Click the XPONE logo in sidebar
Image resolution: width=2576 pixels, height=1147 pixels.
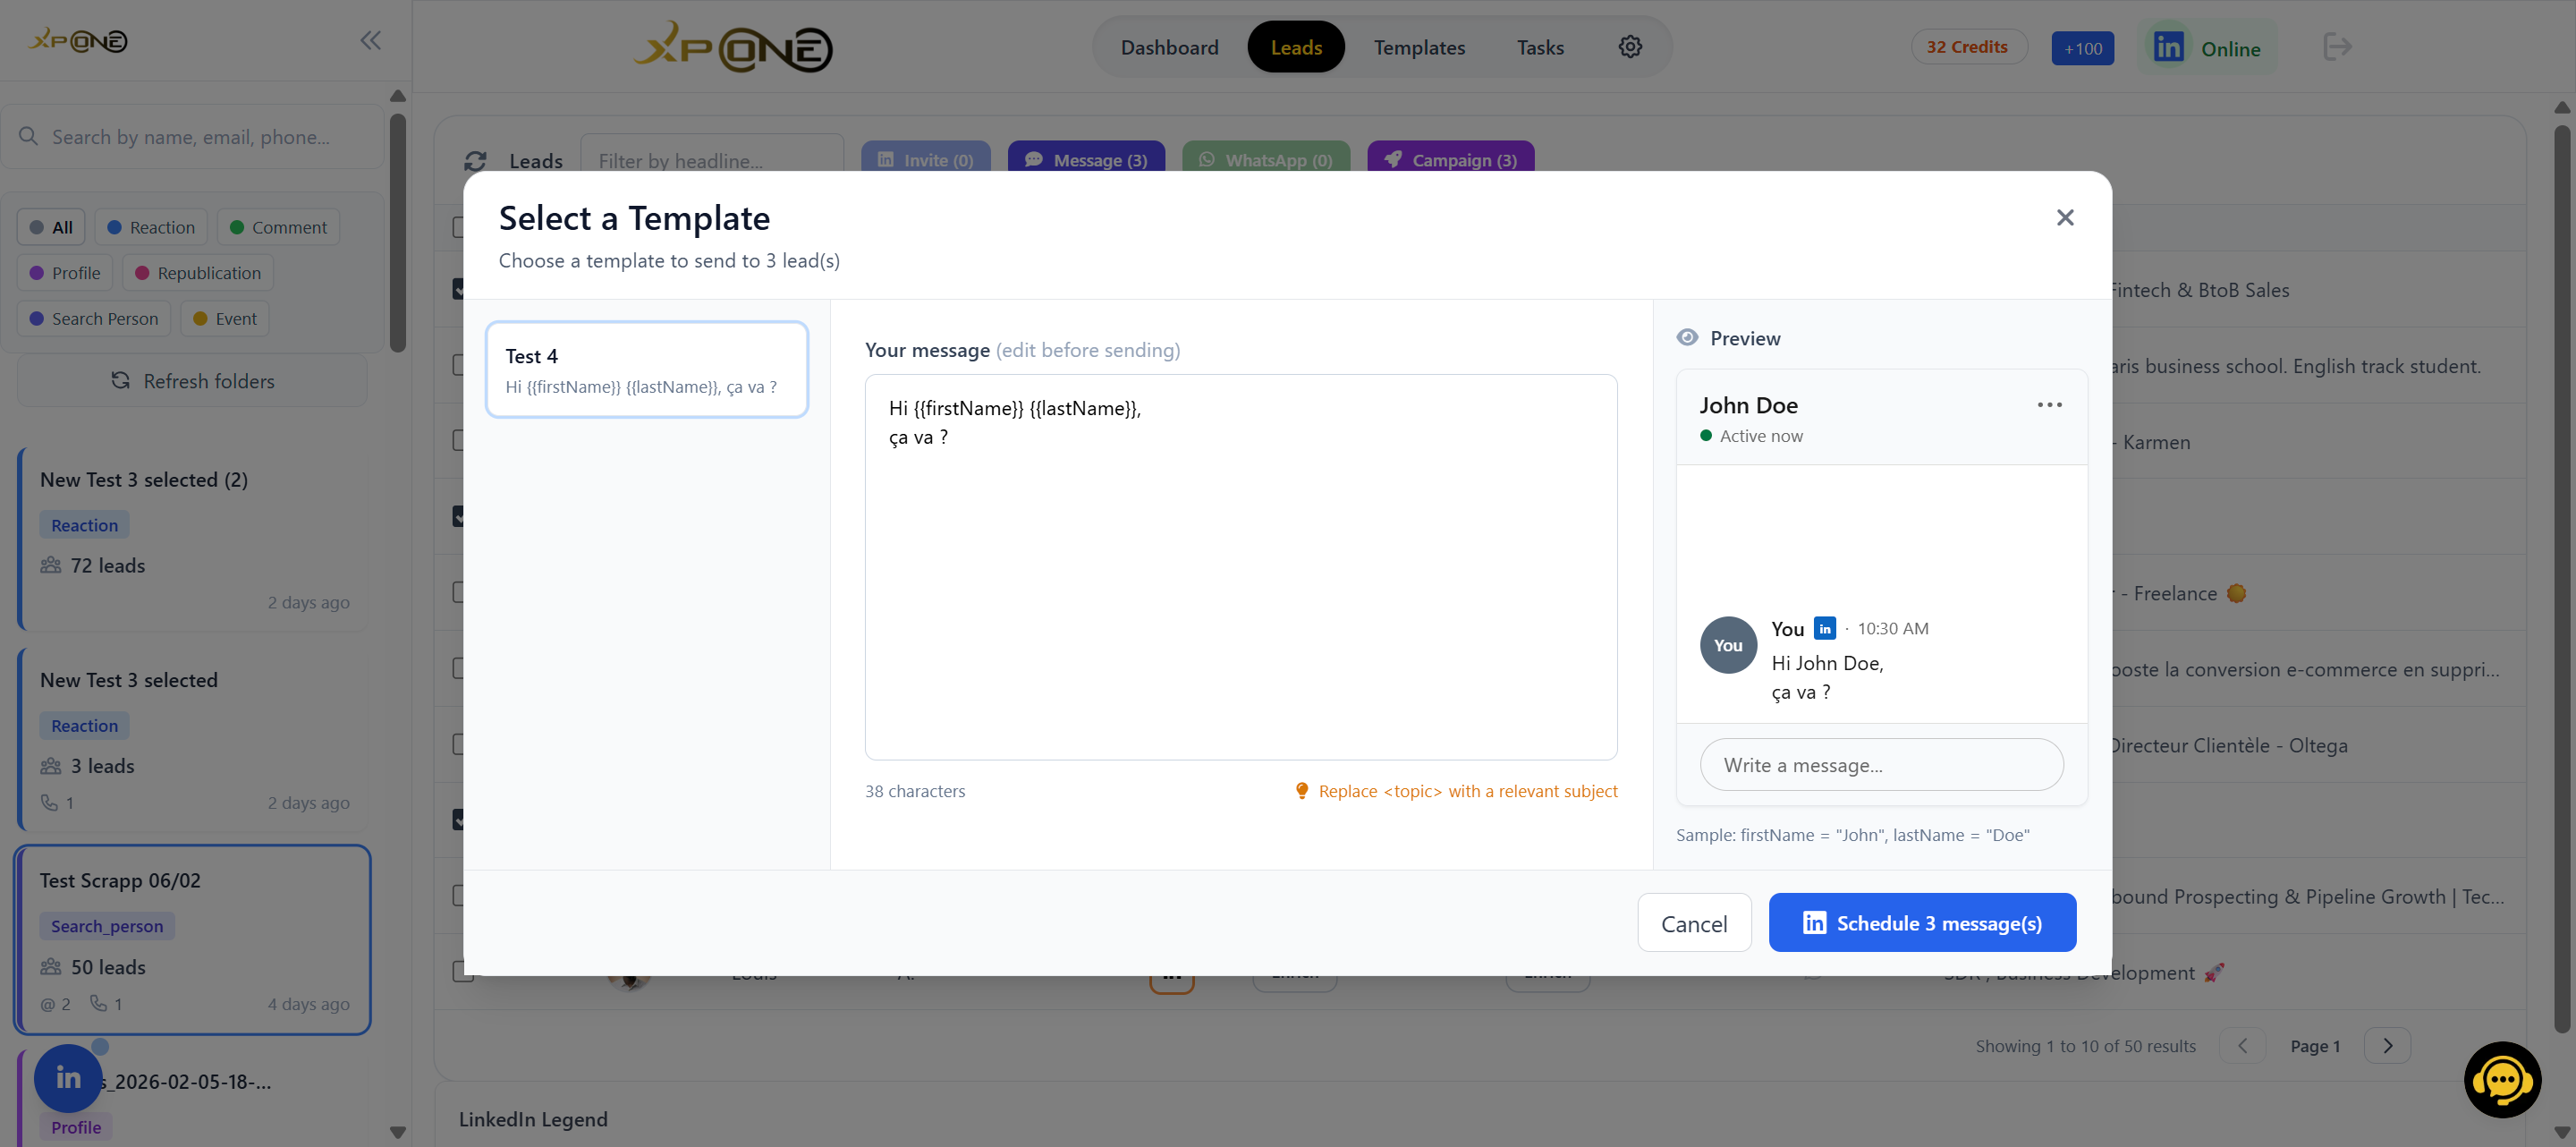click(x=79, y=41)
